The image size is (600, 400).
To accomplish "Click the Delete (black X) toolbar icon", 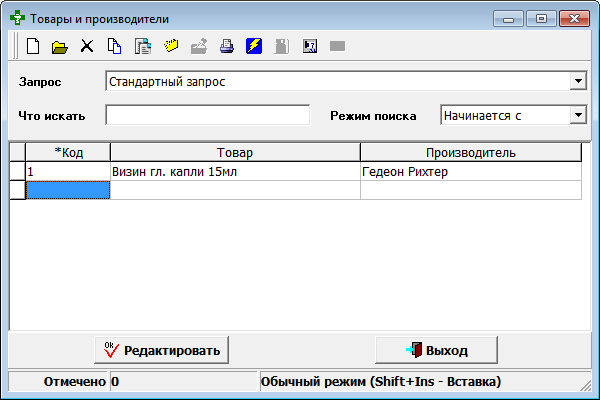I will tap(87, 46).
